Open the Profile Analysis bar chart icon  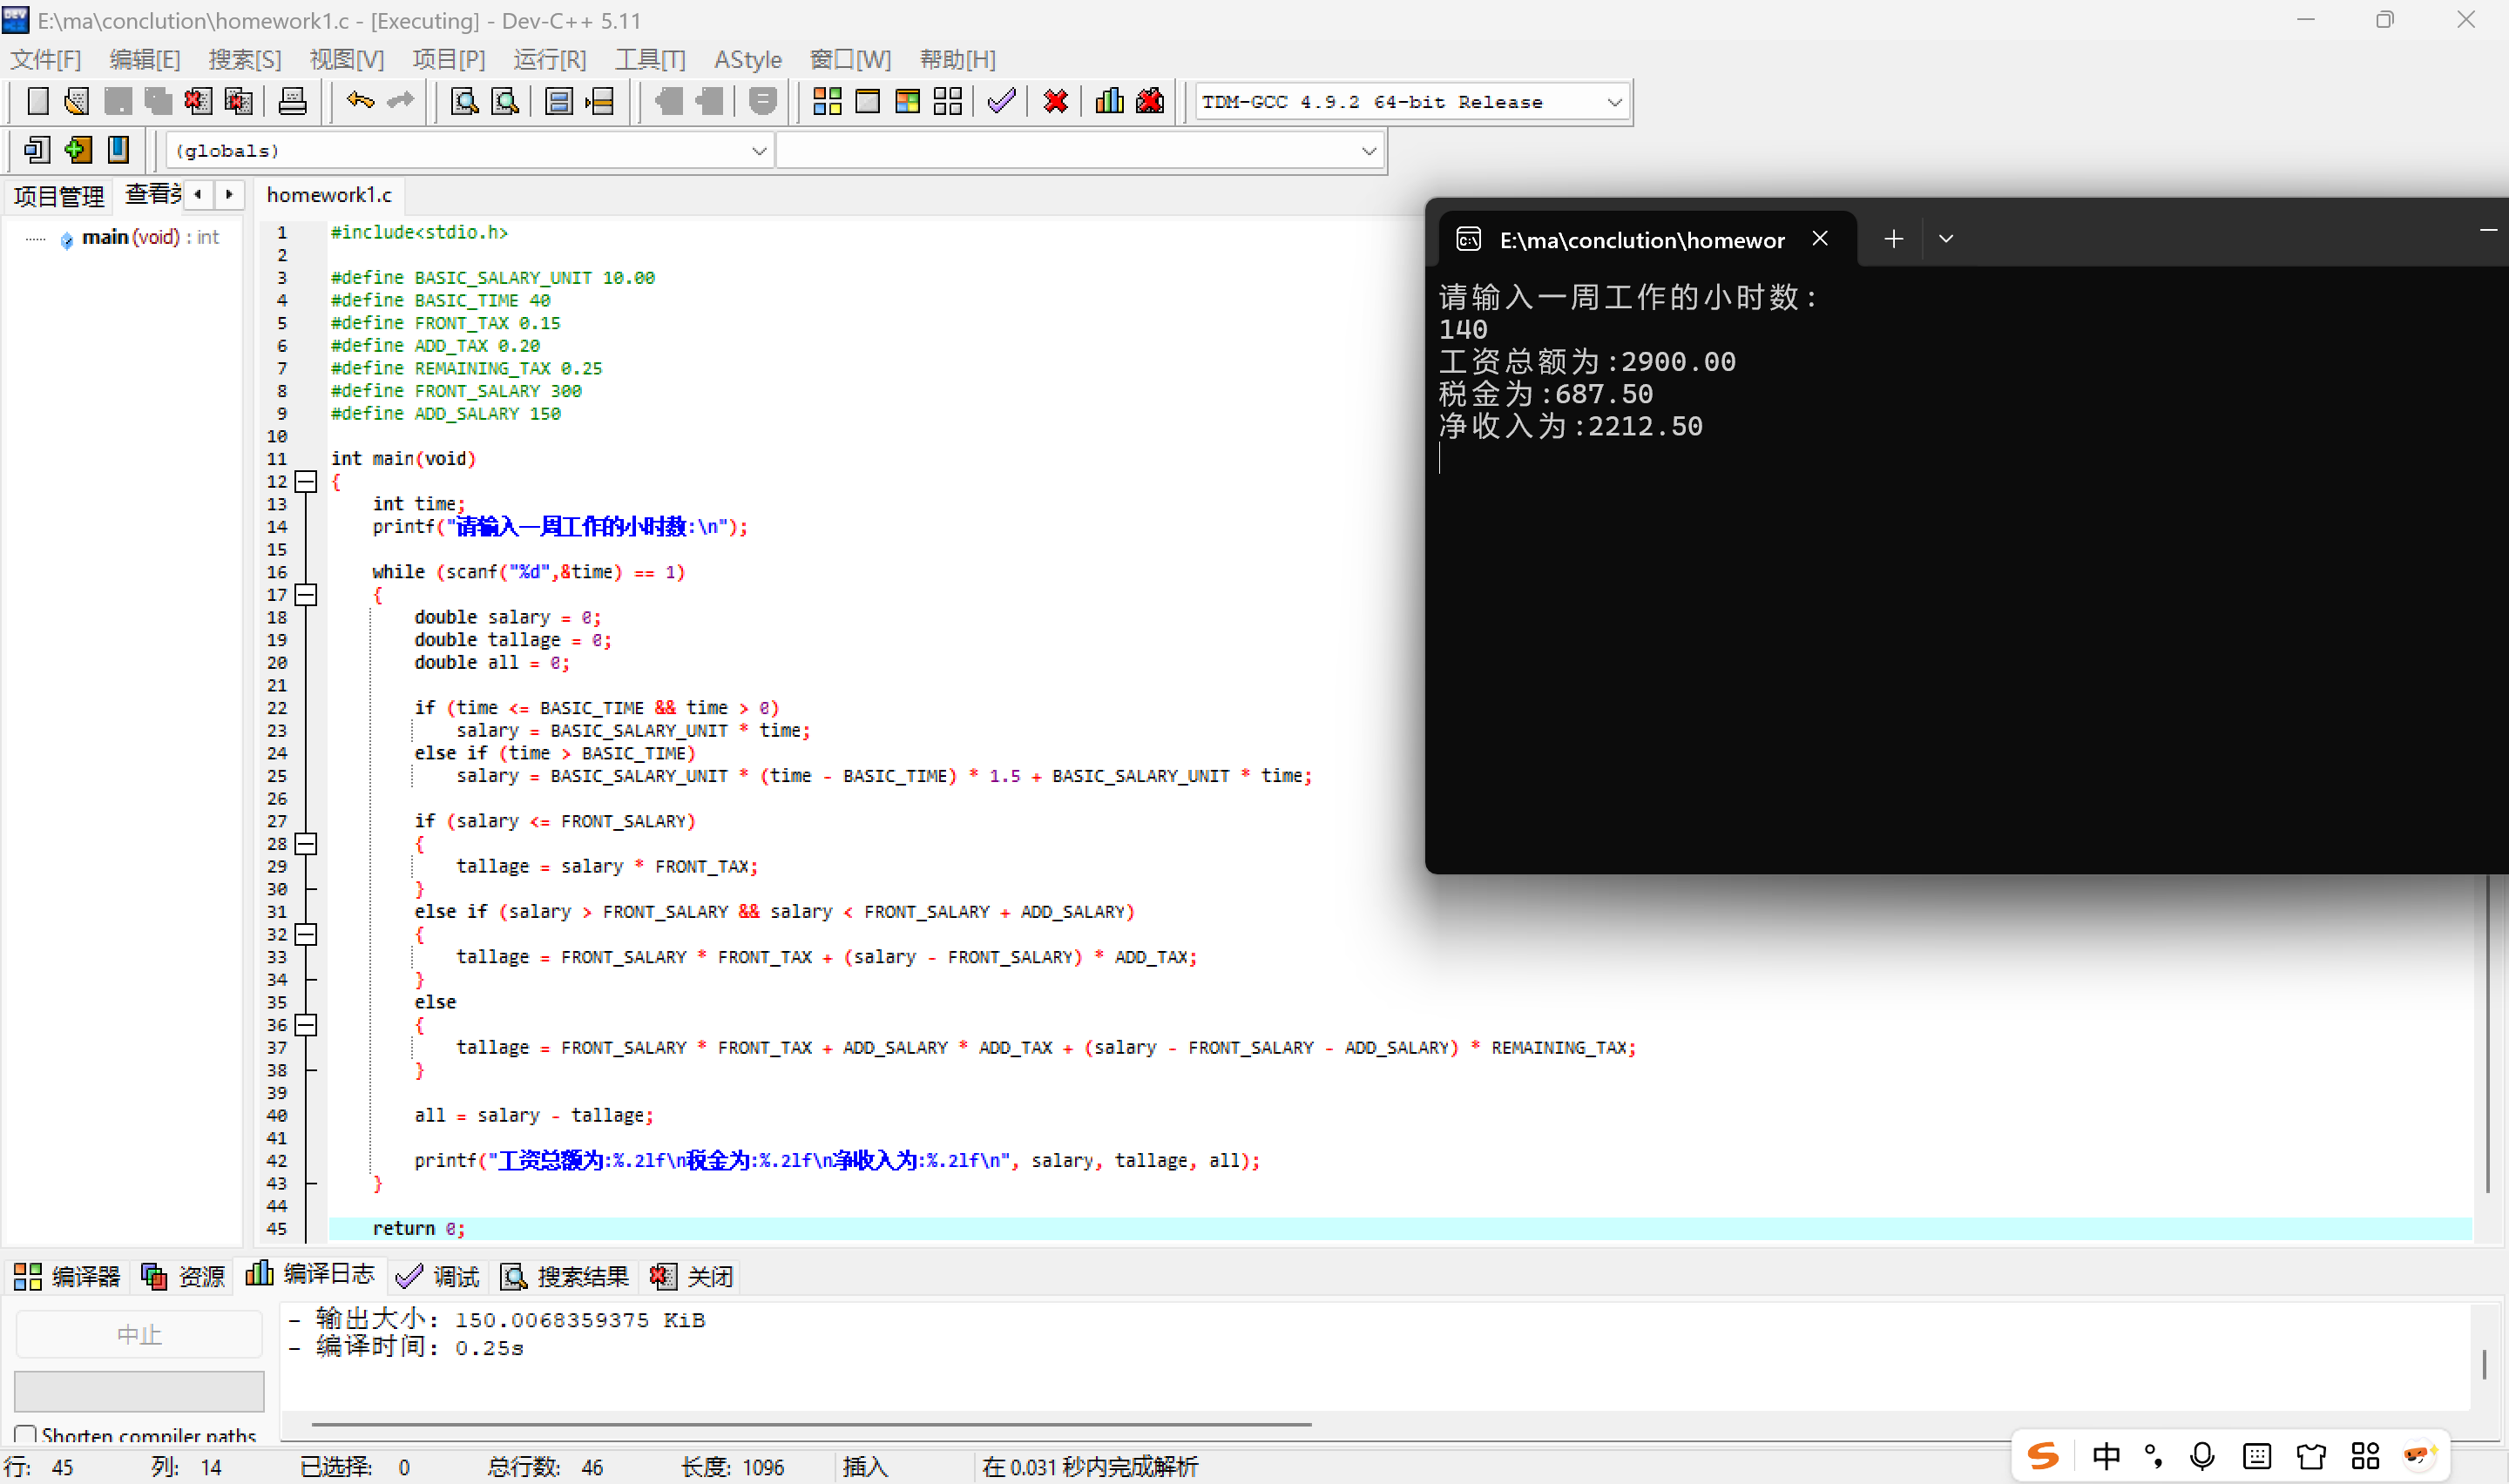tap(1109, 101)
